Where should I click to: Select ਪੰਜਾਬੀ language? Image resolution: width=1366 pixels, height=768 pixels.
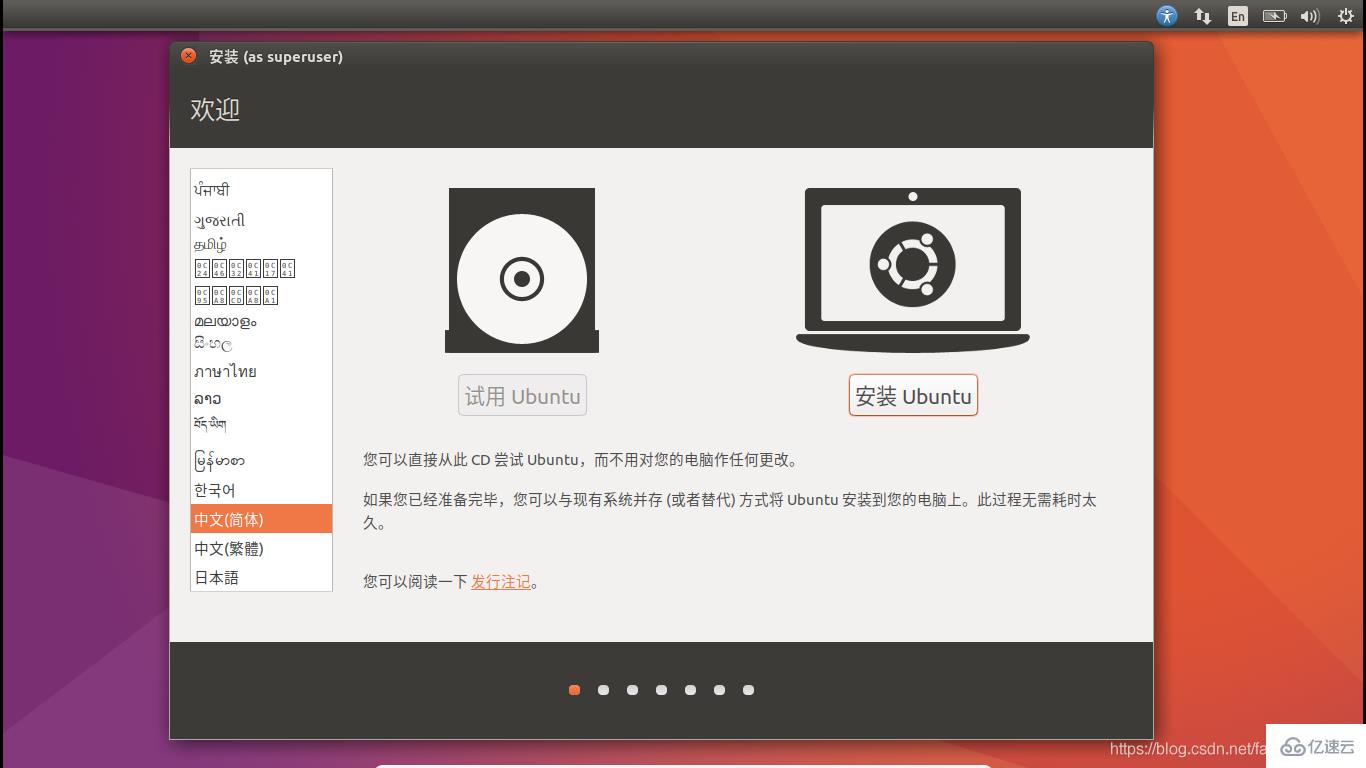(261, 190)
